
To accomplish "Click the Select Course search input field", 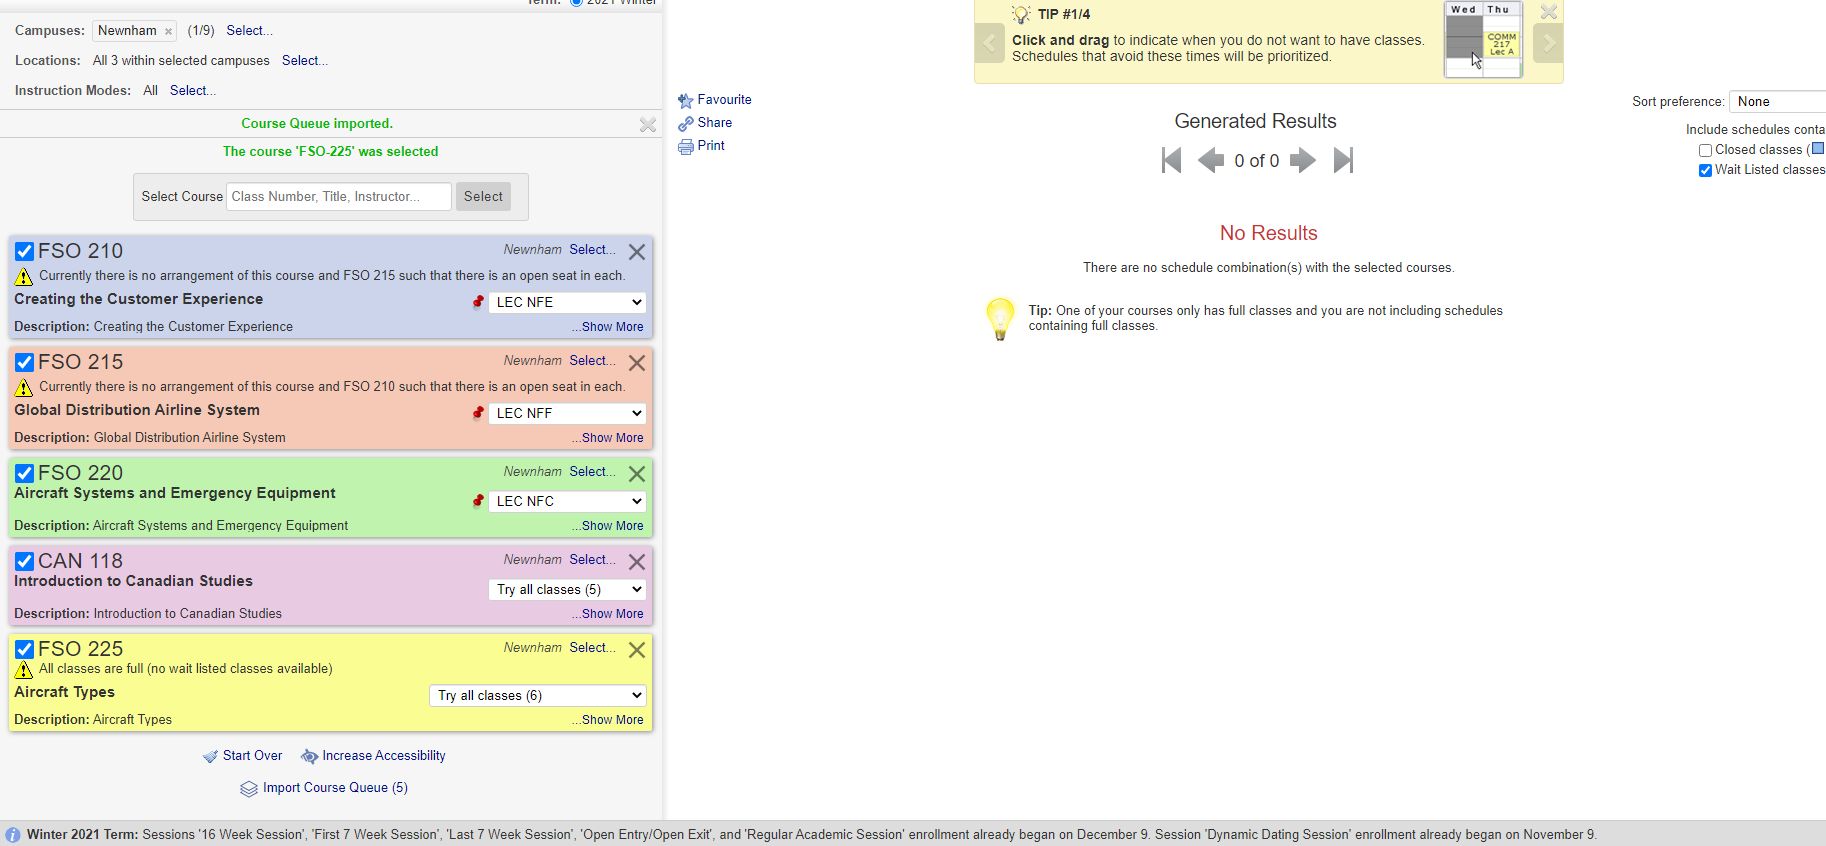I will 338,196.
